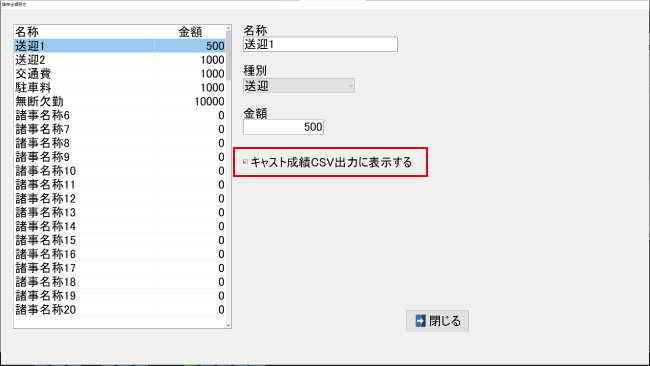Click the 1000 amount in 駐車料 row
650x366 pixels.
(x=212, y=87)
